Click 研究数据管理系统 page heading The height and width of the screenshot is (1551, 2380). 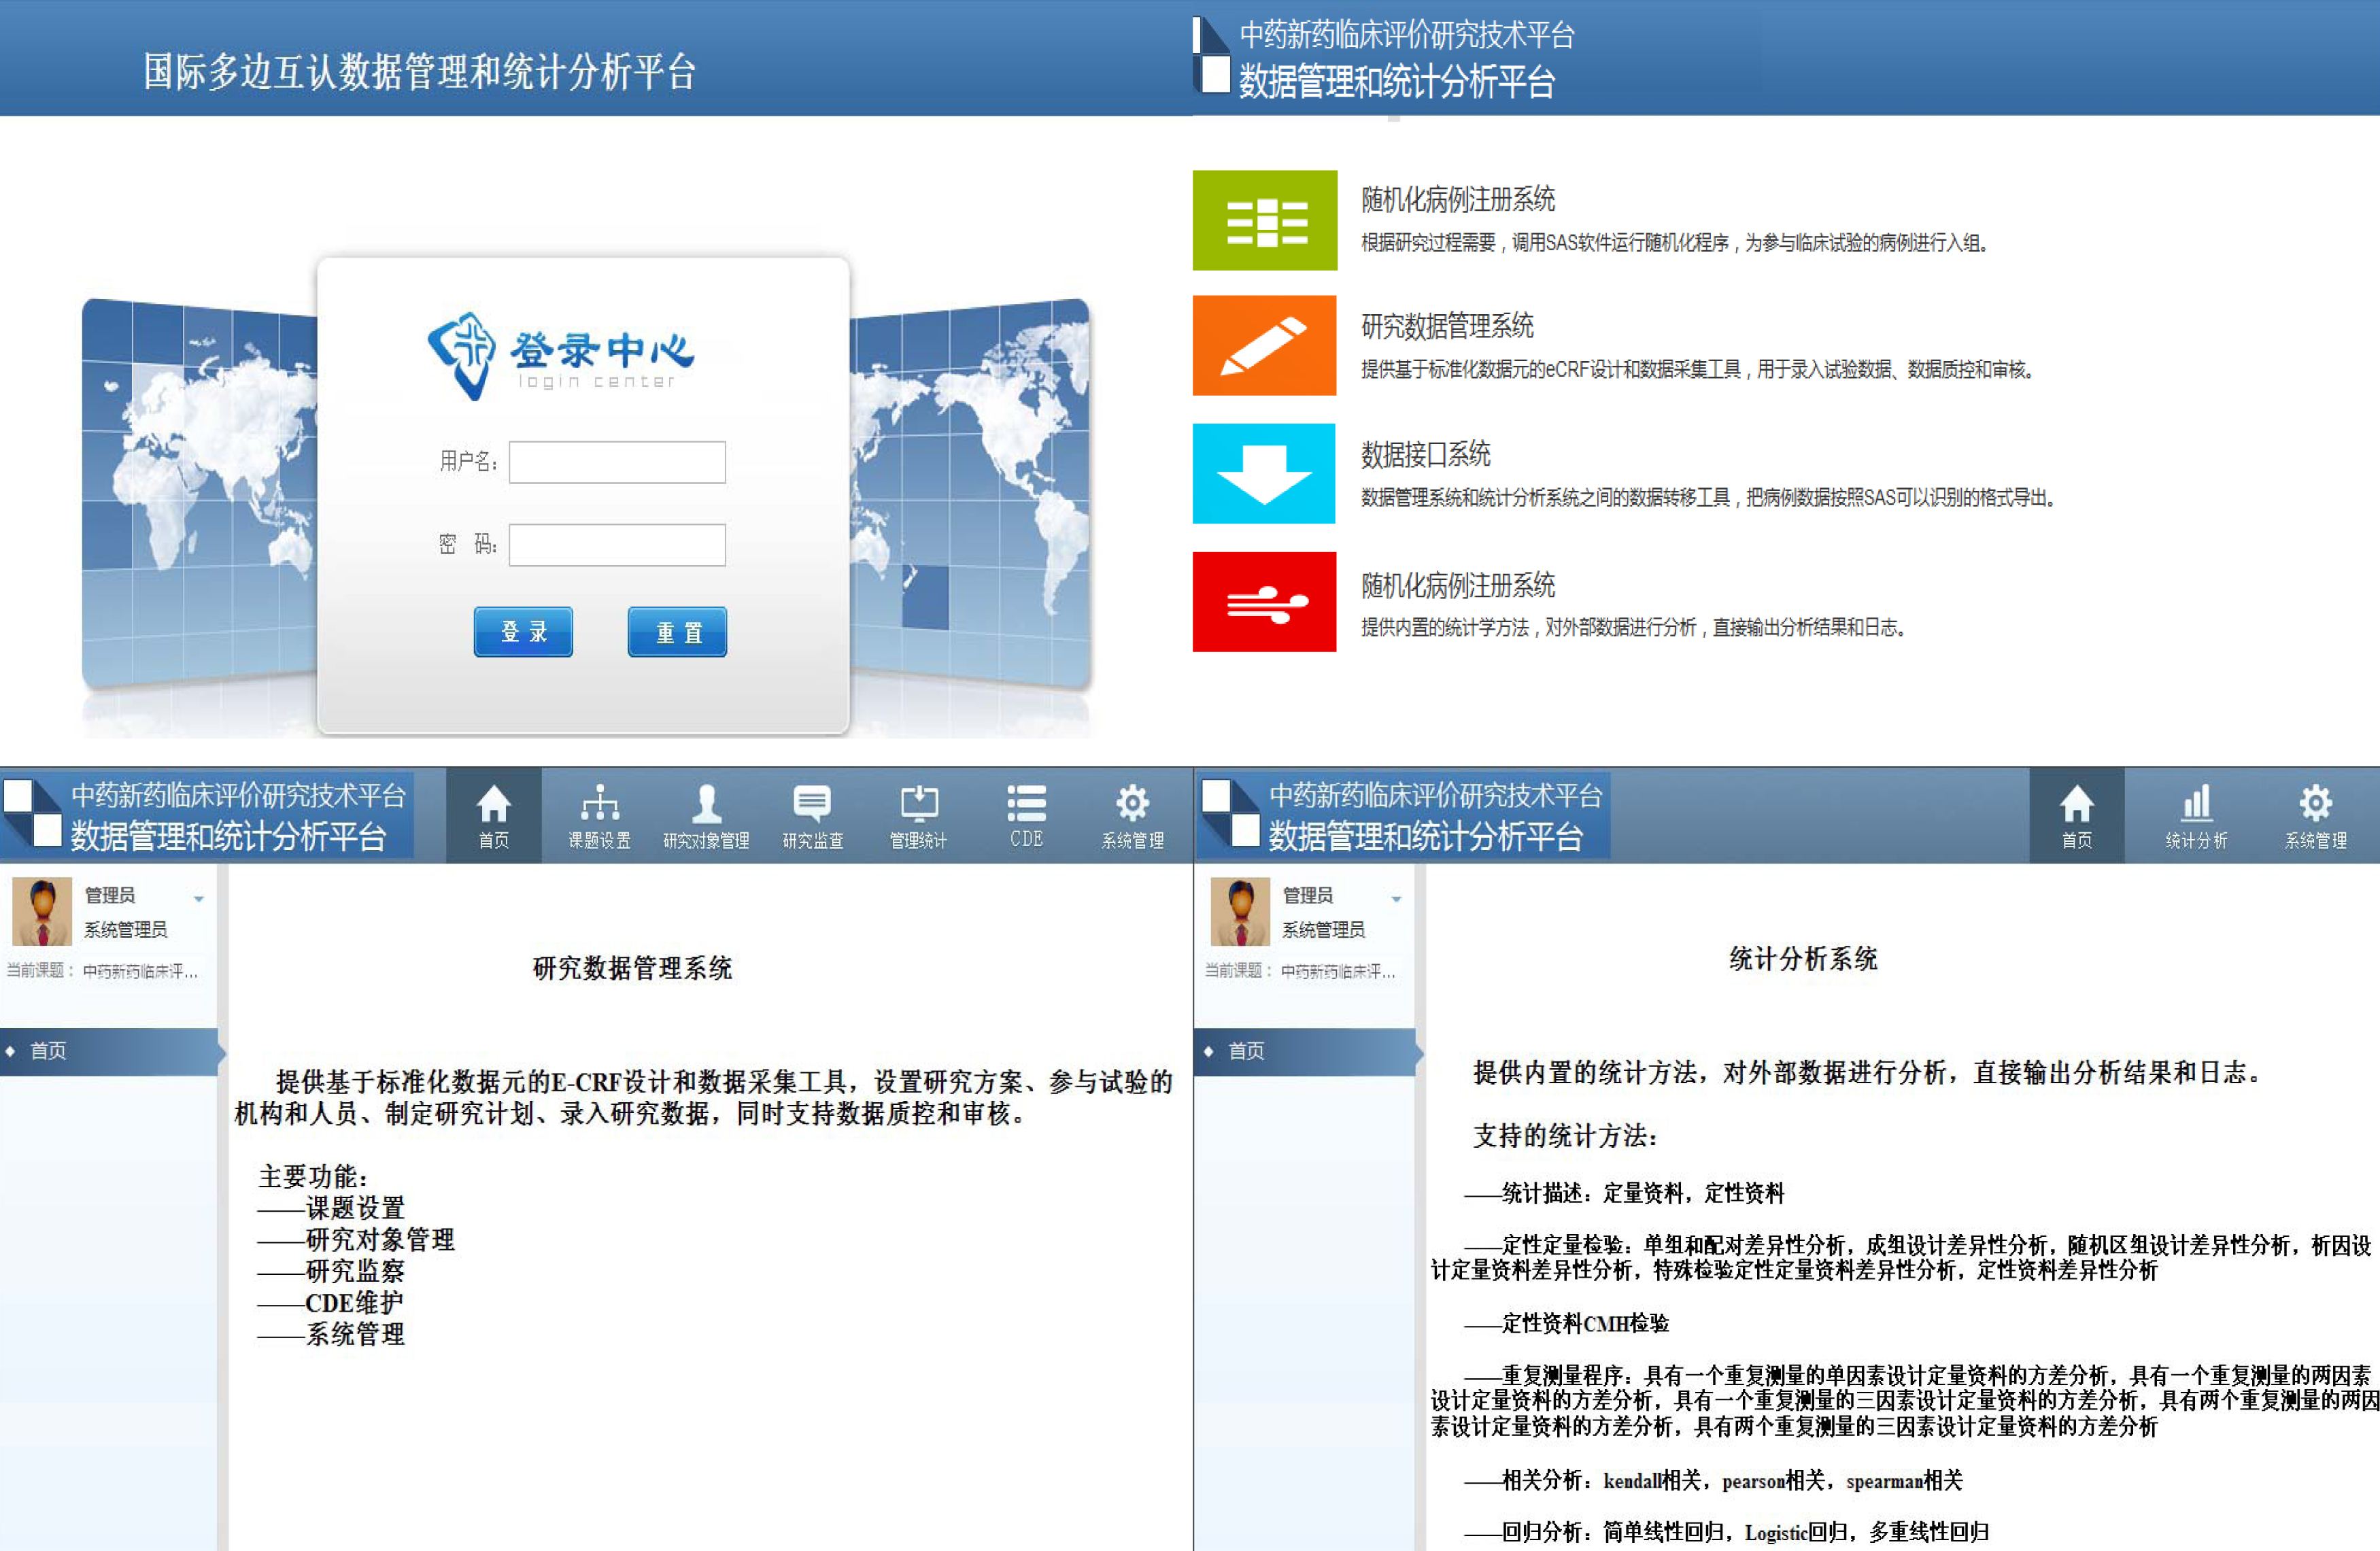coord(632,968)
